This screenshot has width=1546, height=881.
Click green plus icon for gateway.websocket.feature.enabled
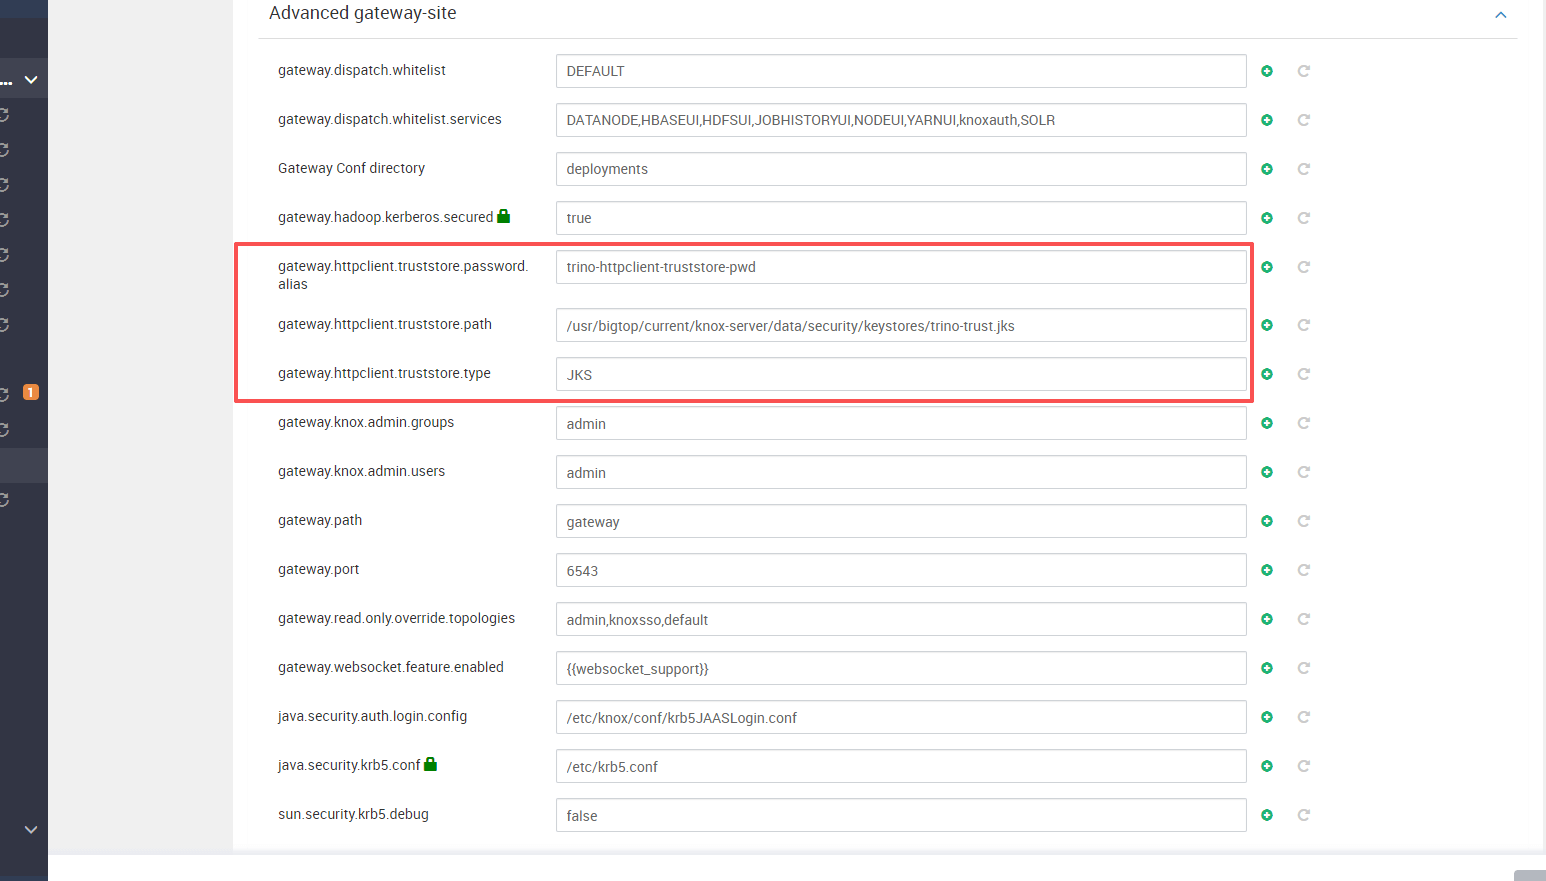tap(1267, 668)
